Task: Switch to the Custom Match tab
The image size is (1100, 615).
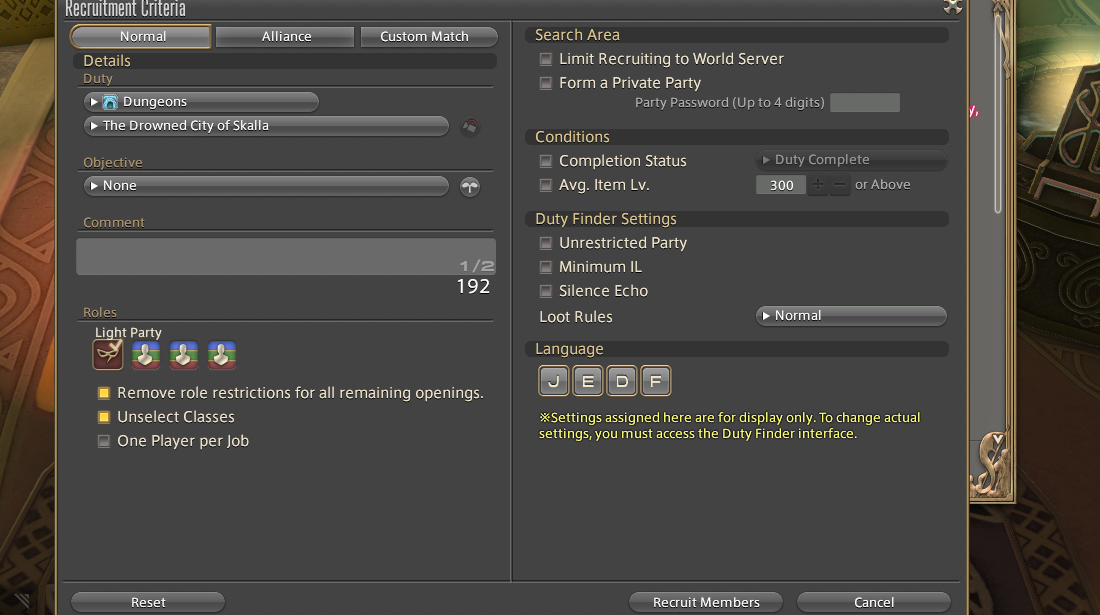Action: pos(427,37)
